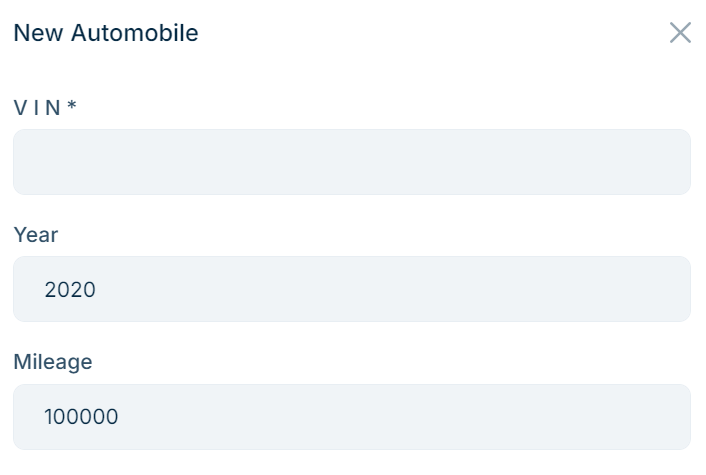Click the VIN field label
Viewport: 706px width, 475px height.
(38, 107)
